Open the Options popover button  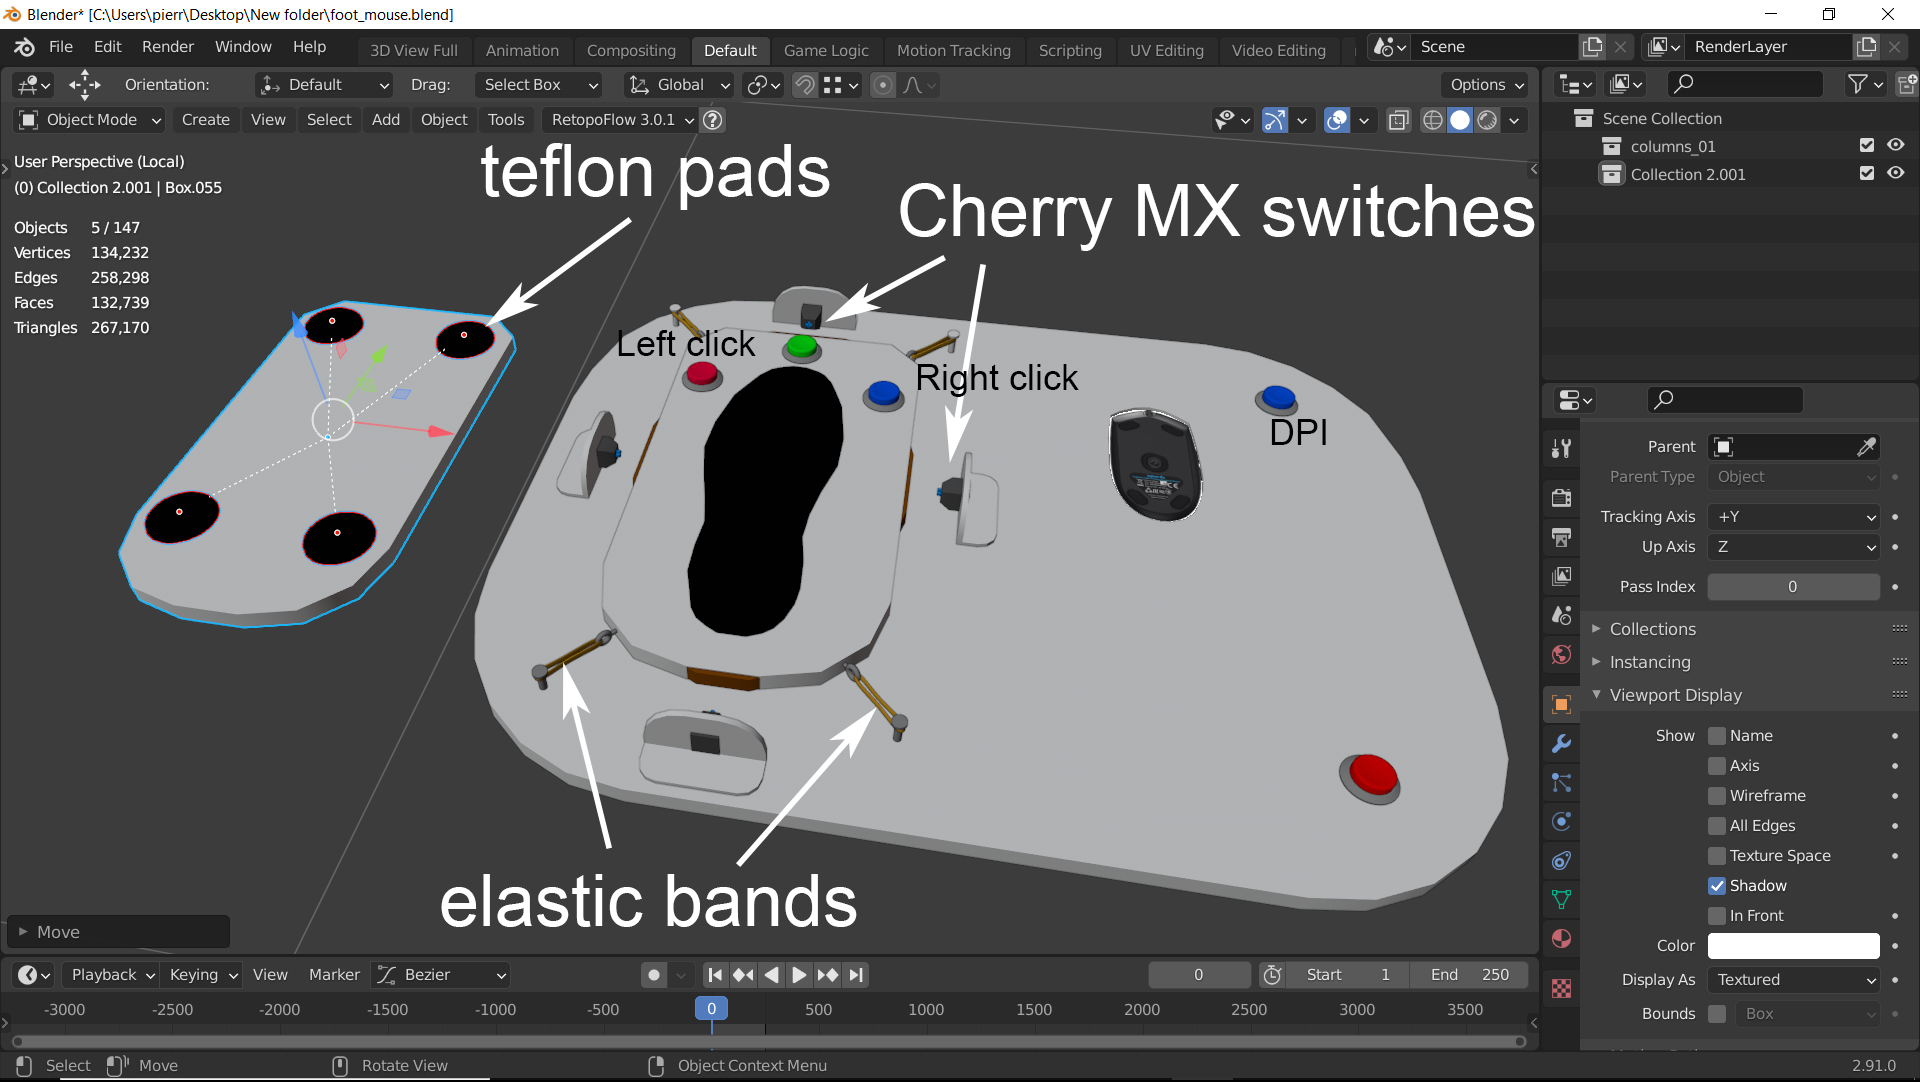tap(1487, 85)
